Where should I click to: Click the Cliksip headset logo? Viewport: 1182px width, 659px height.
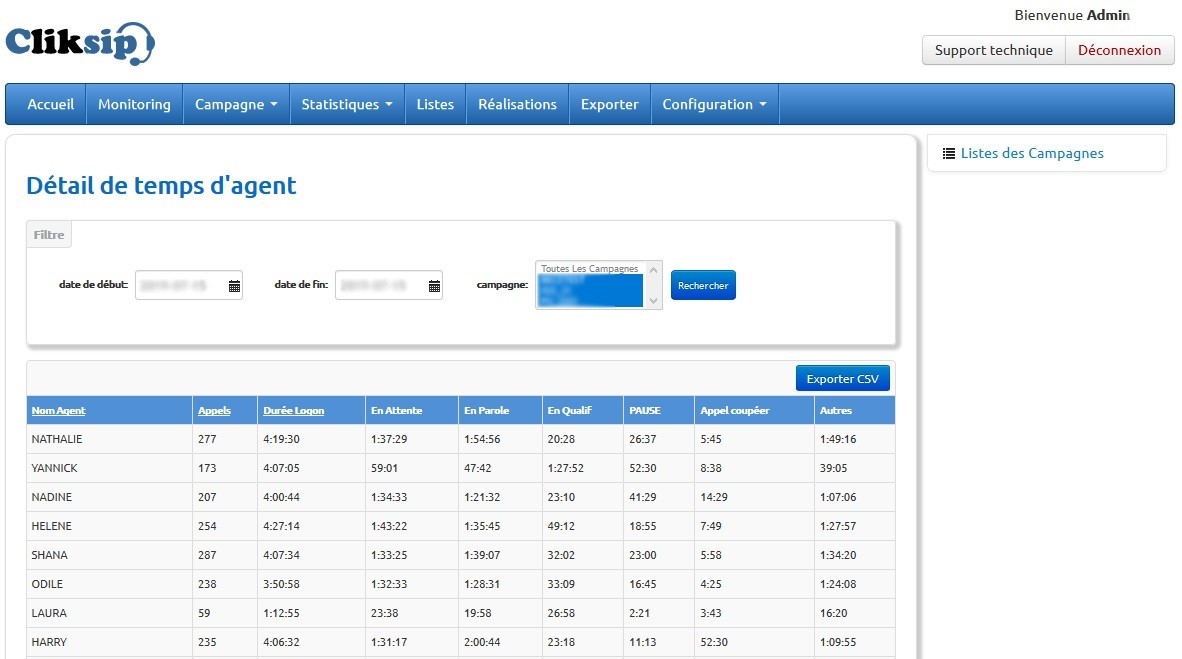(x=80, y=44)
